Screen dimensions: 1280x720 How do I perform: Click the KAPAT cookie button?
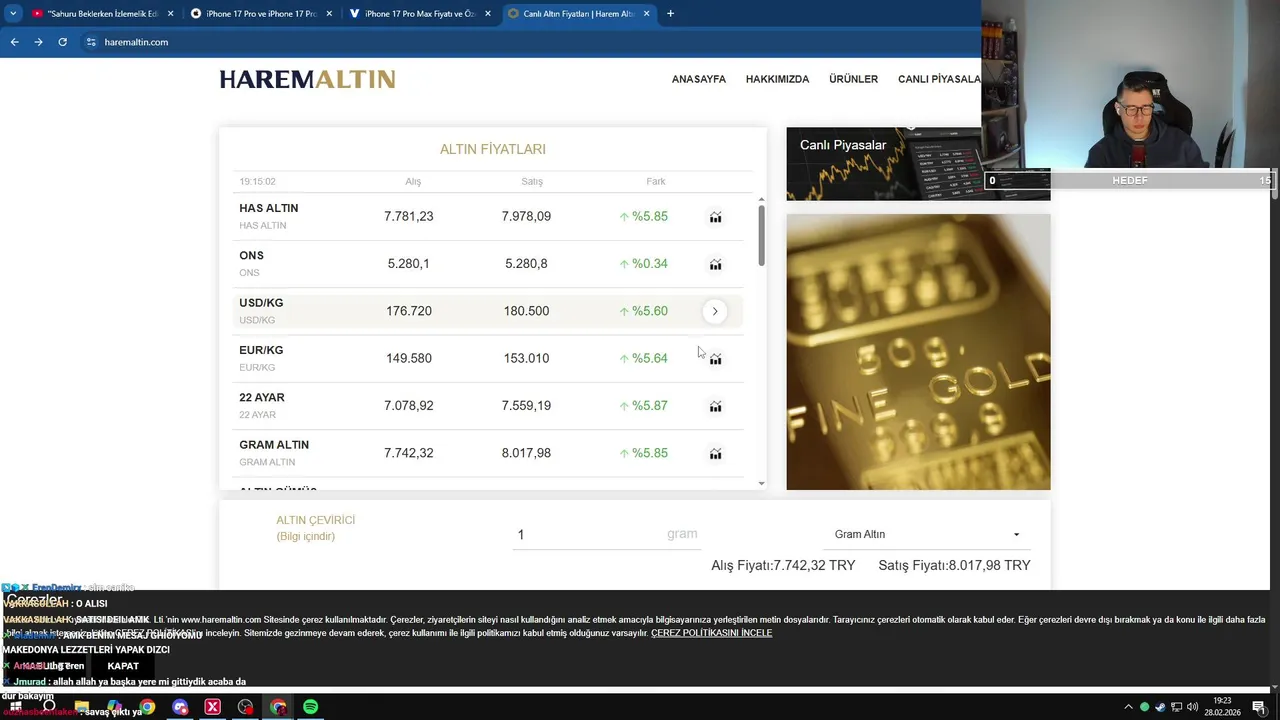(123, 666)
